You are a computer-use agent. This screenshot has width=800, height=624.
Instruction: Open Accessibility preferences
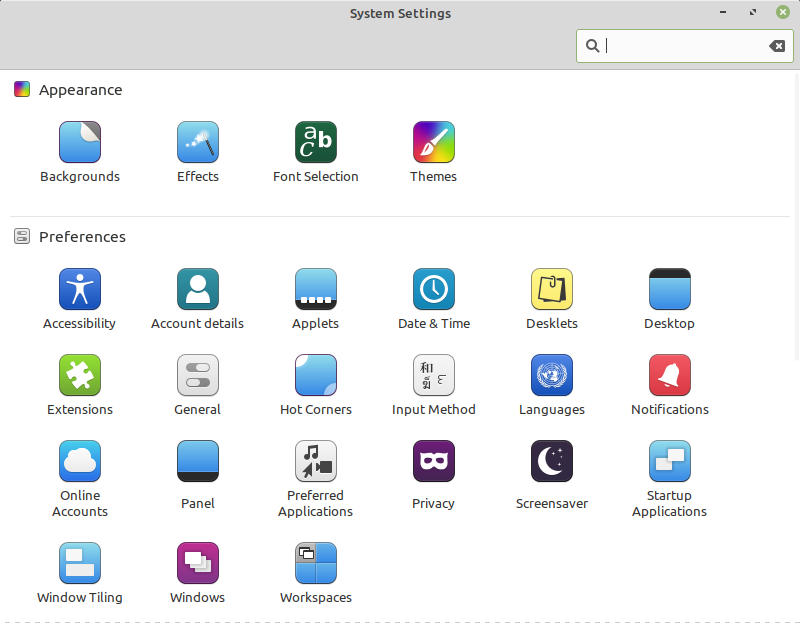pyautogui.click(x=80, y=290)
